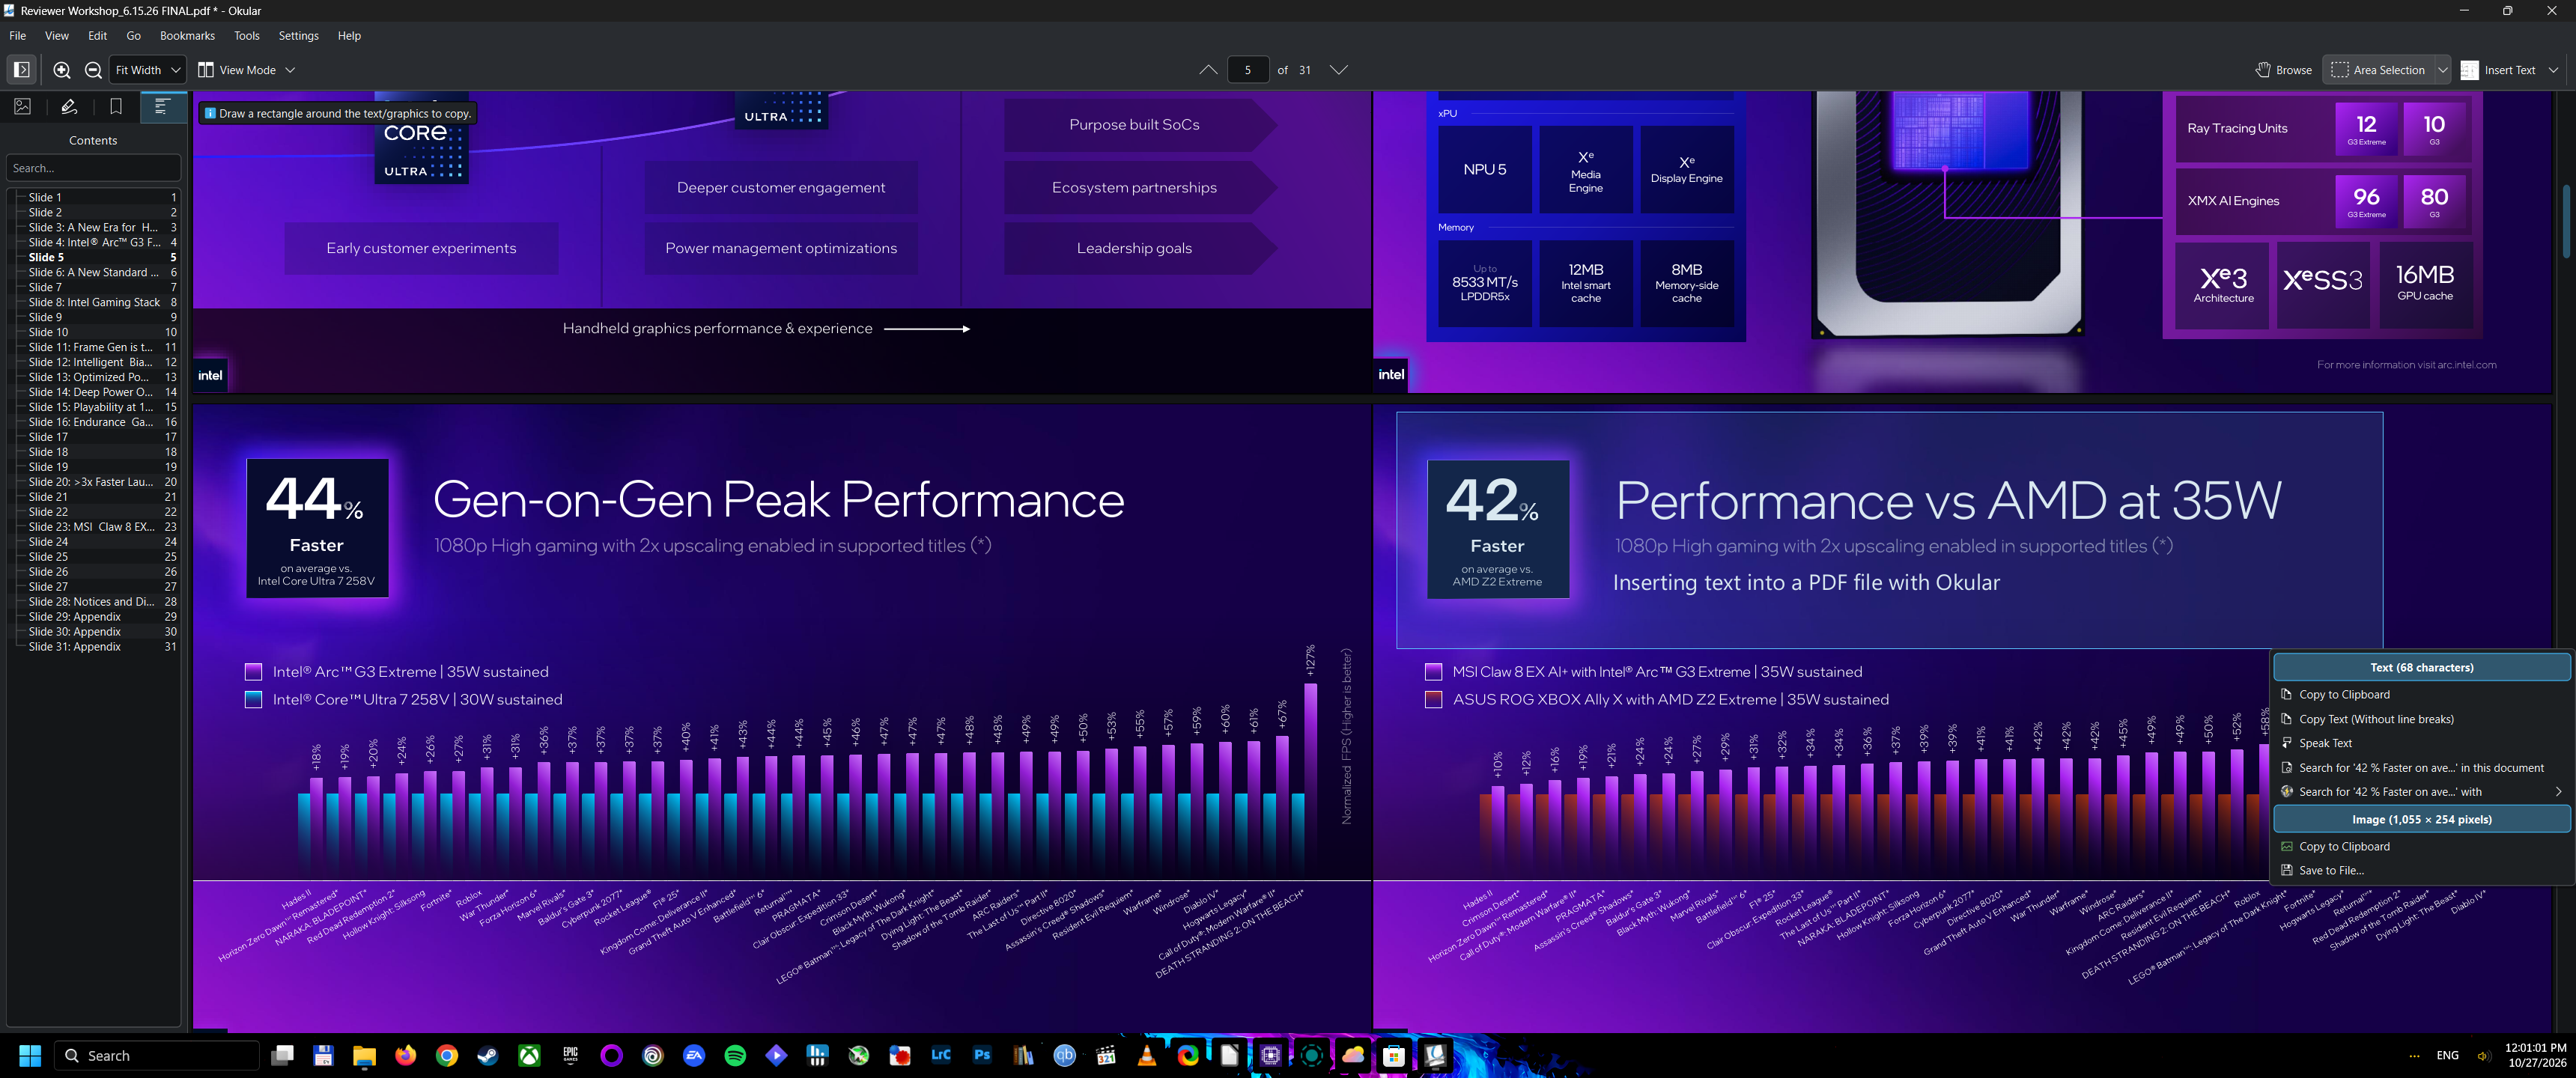Open the Bookmarks sidebar panel icon
The width and height of the screenshot is (2576, 1078).
coord(116,107)
